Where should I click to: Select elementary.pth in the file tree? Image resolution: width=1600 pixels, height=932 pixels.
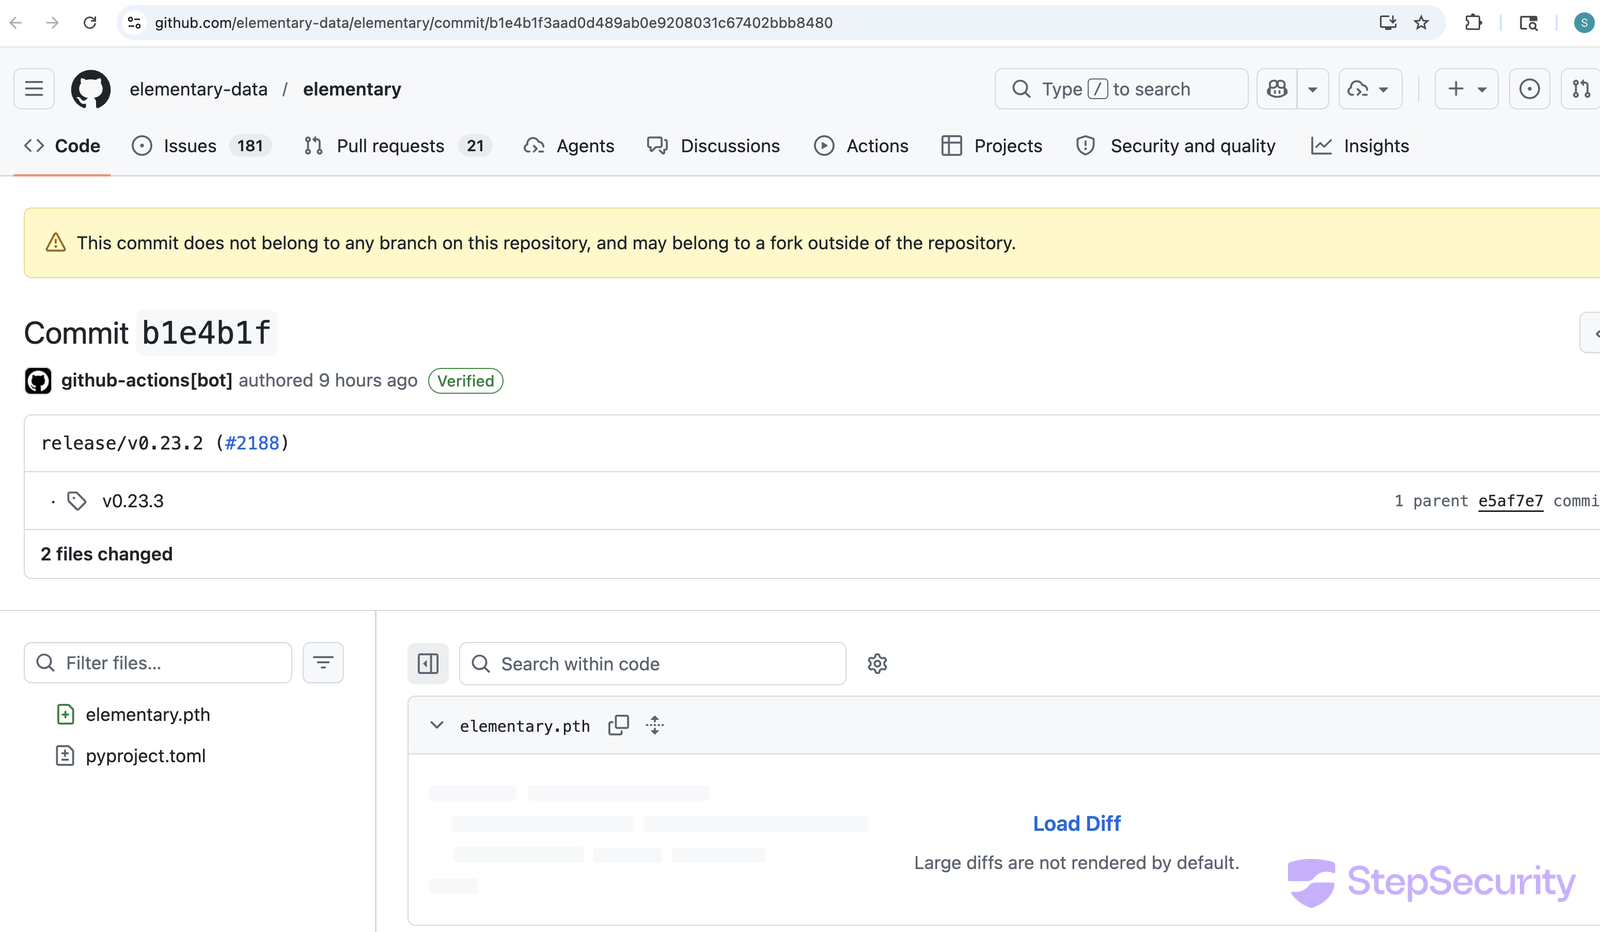coord(148,715)
